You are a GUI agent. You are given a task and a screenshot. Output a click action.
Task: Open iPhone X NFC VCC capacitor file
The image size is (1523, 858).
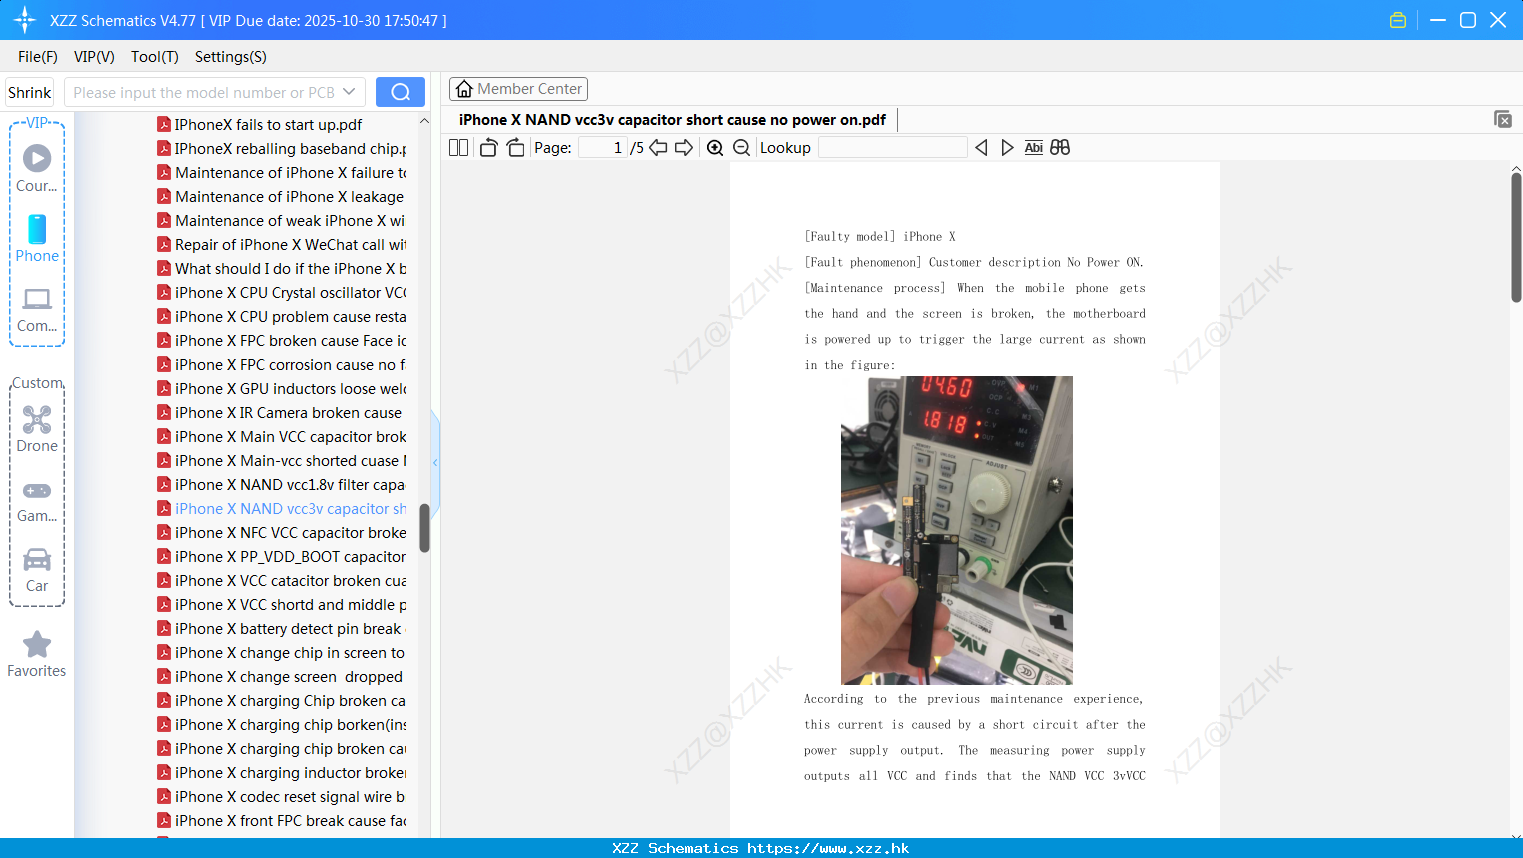[281, 532]
